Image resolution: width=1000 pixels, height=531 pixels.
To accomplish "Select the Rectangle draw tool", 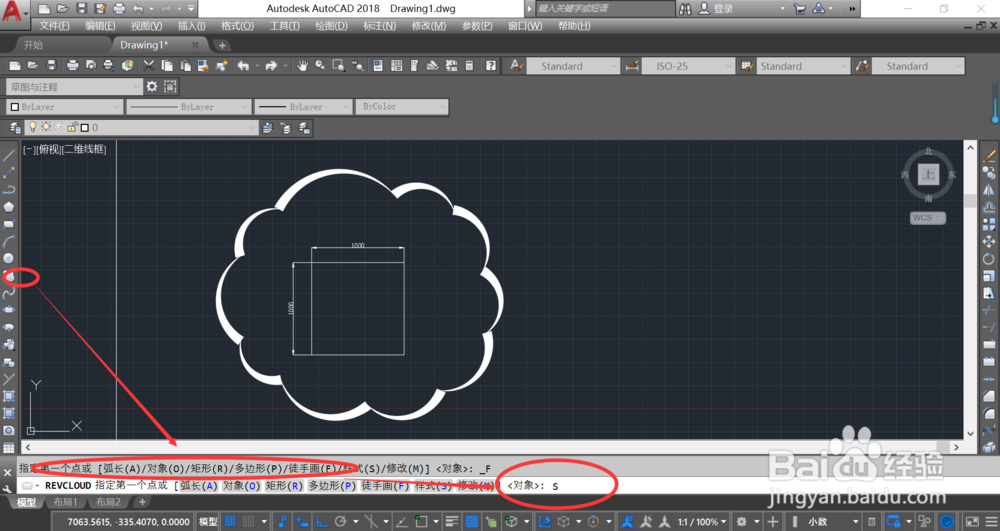I will coord(9,224).
